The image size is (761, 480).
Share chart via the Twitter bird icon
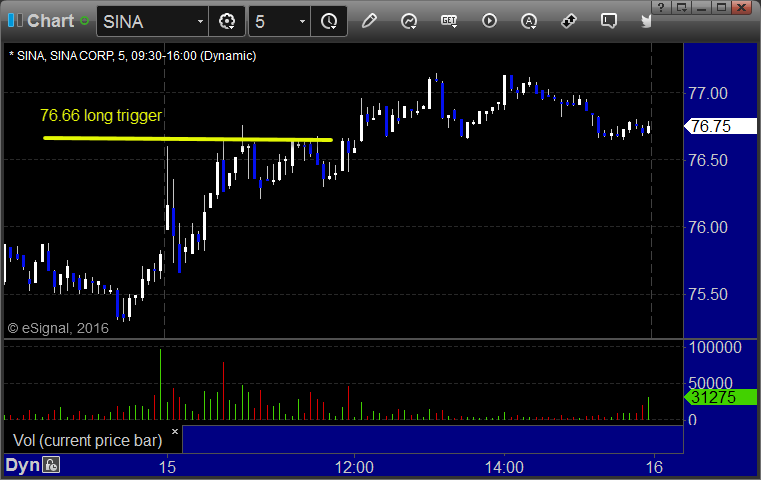coord(646,21)
